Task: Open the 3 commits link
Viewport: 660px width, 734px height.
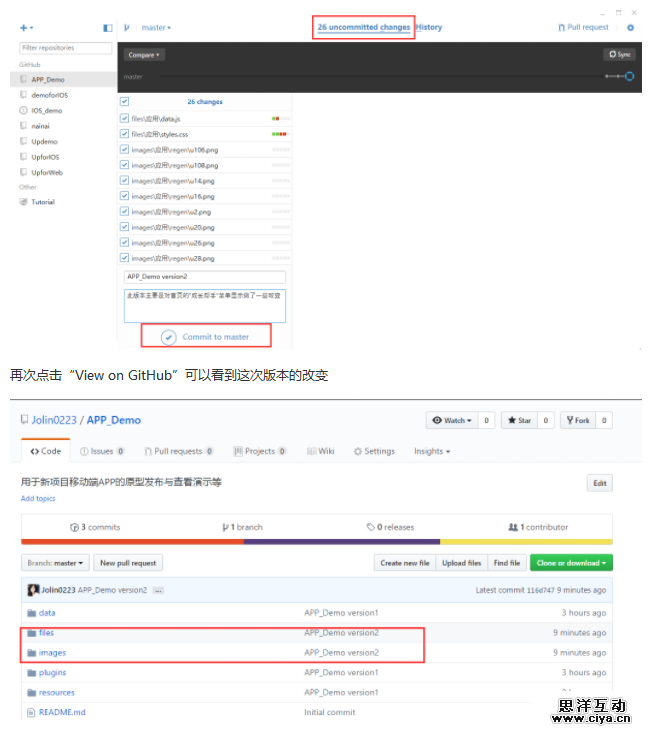Action: tap(95, 527)
